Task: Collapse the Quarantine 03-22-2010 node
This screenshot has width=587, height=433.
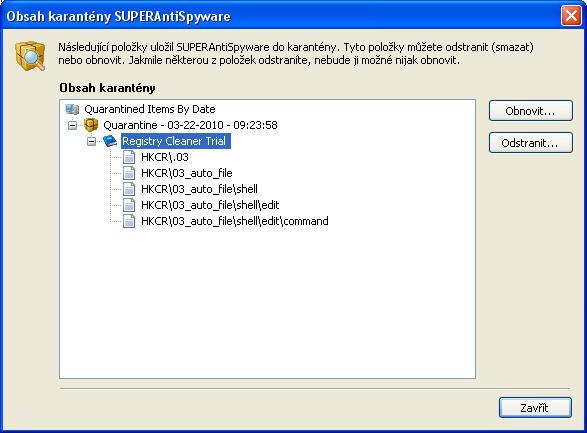Action: click(x=72, y=125)
